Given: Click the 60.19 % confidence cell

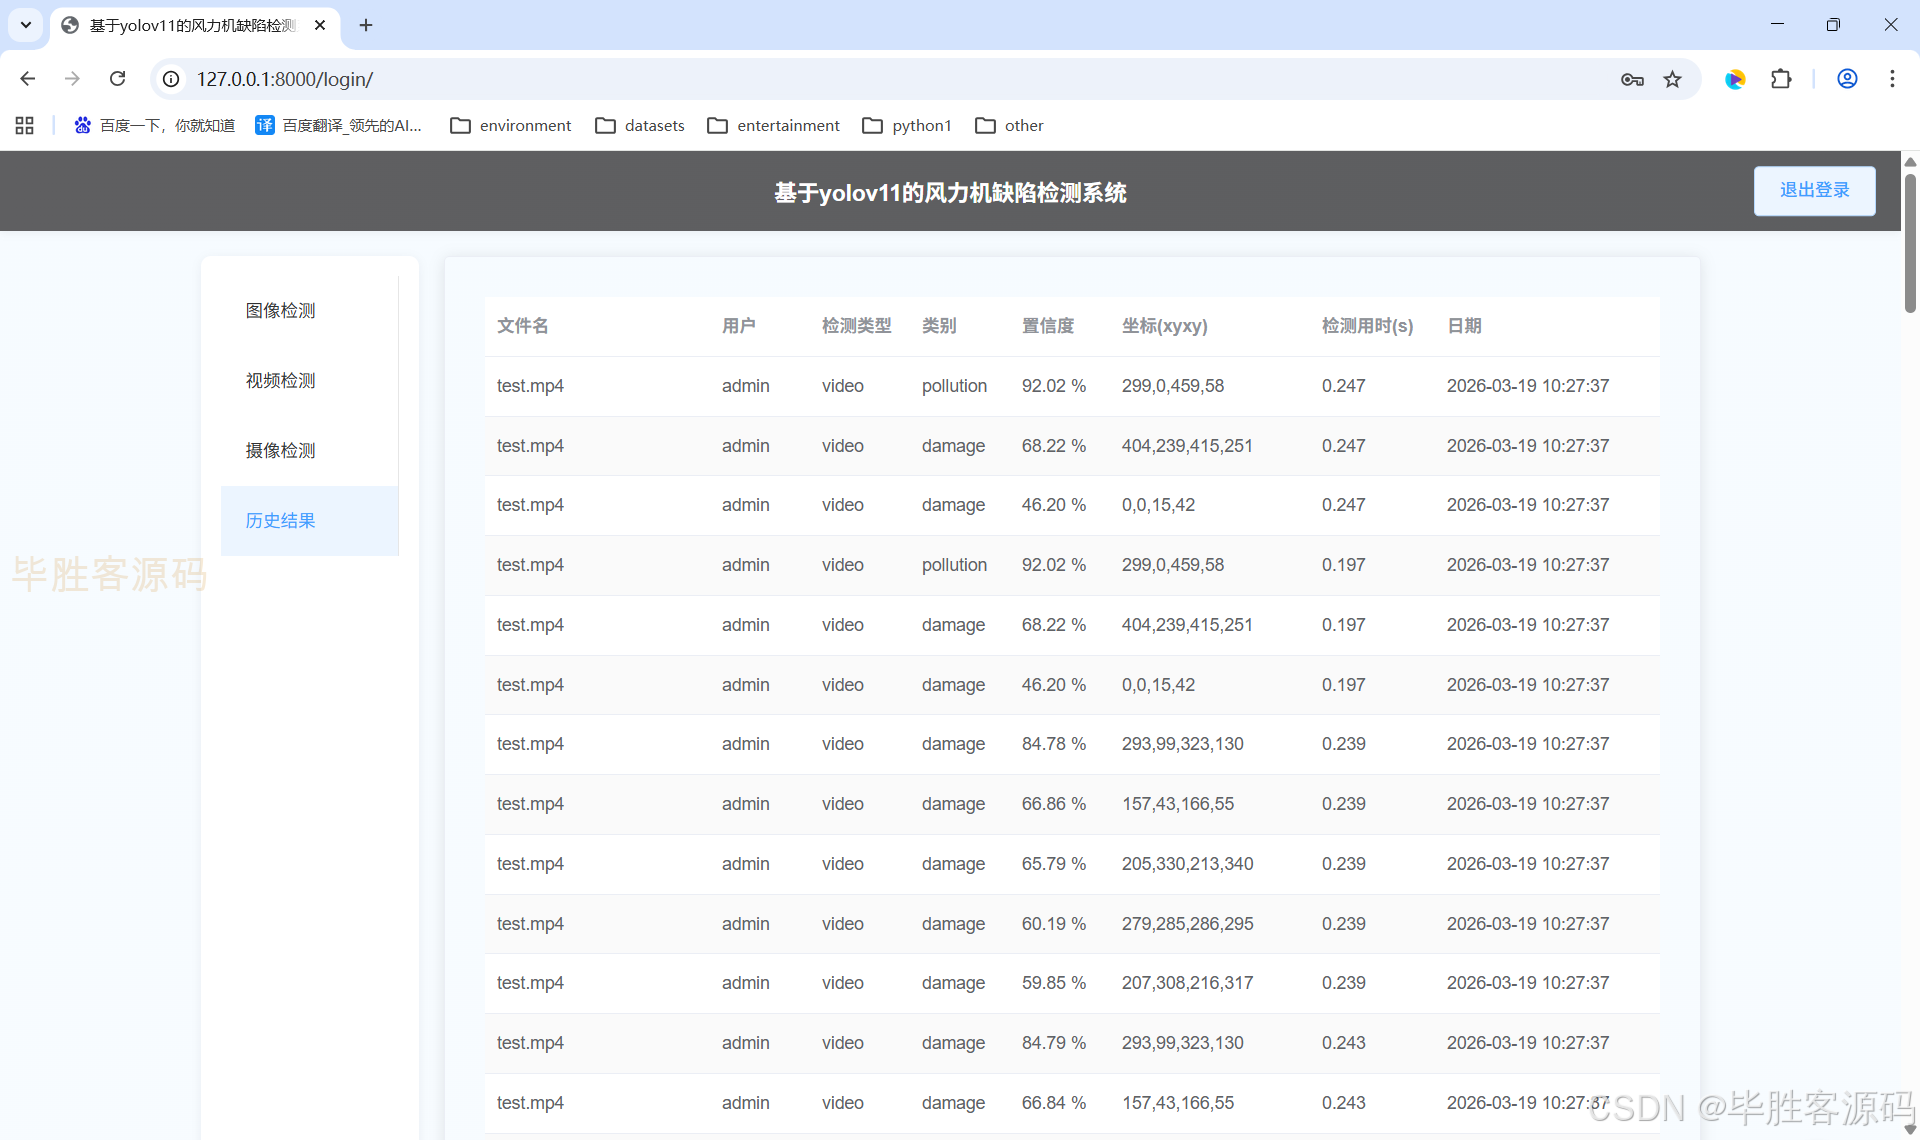Looking at the screenshot, I should tap(1054, 924).
